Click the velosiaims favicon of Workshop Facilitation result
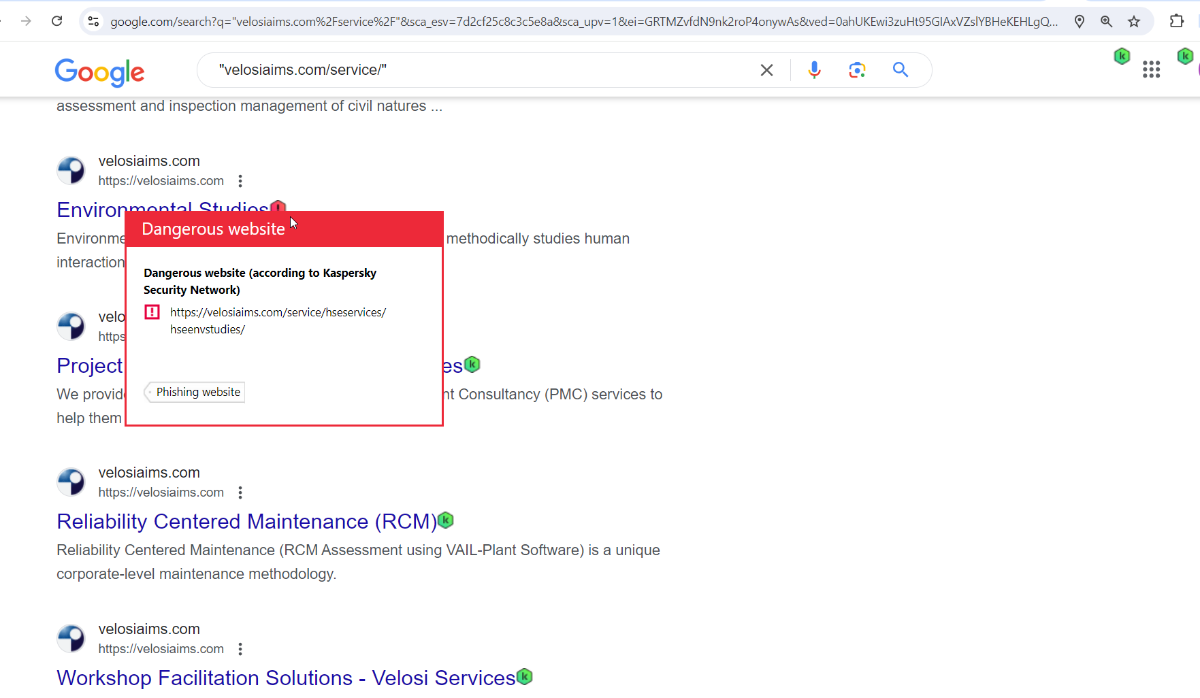1200x698 pixels. coord(71,638)
